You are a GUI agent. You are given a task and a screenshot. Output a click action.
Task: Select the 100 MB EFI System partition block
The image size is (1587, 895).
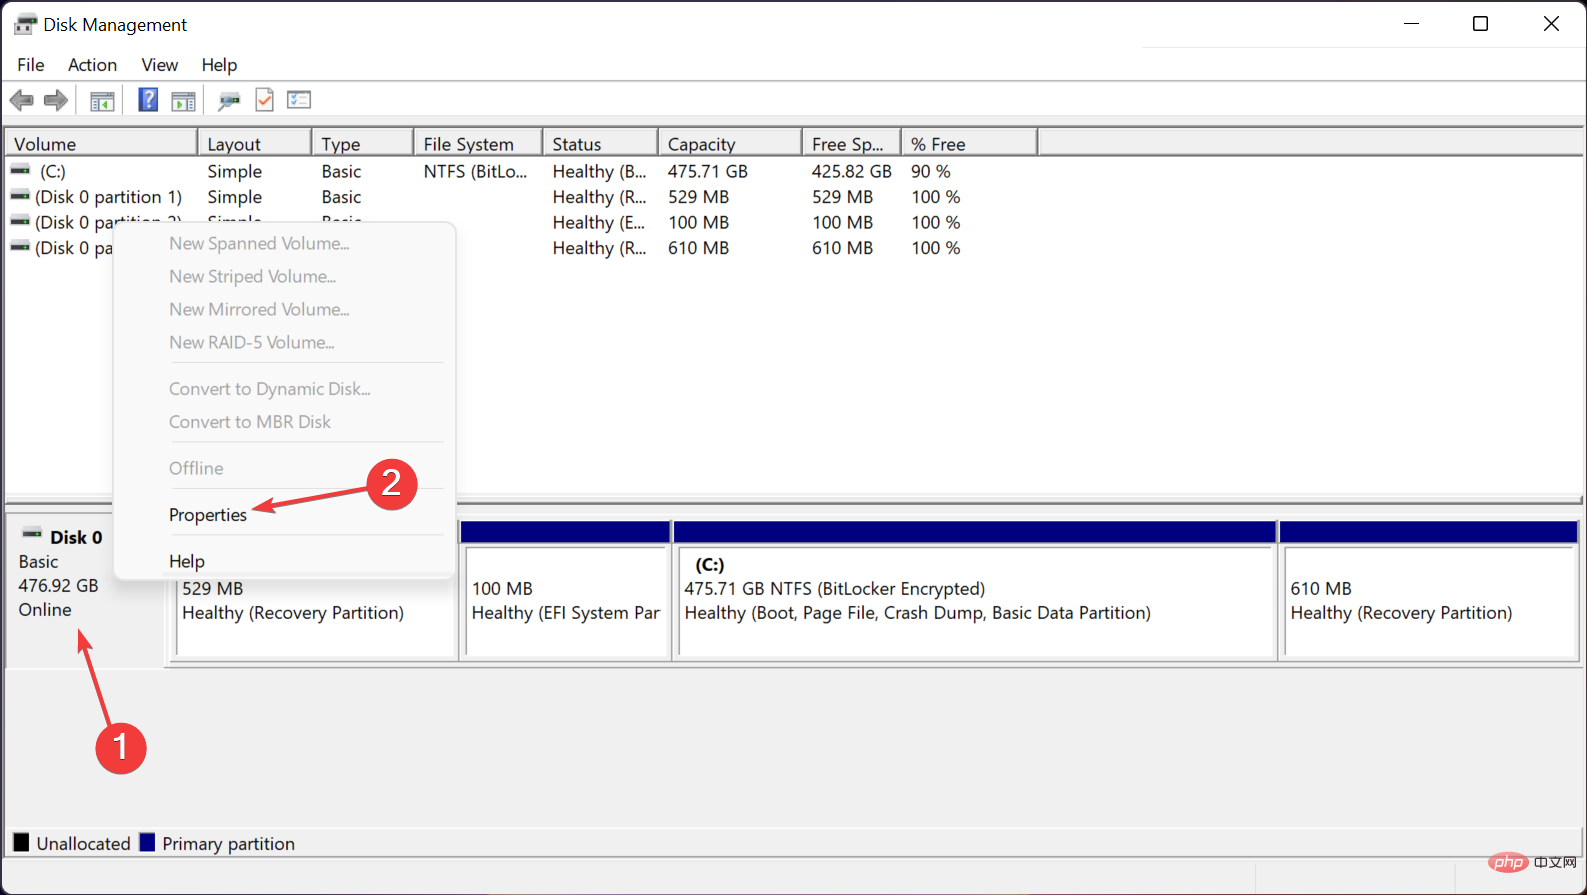click(x=566, y=590)
